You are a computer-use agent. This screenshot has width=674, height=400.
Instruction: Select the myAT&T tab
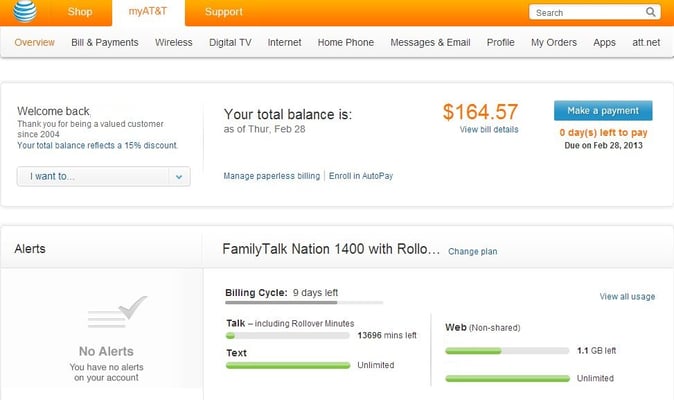[x=148, y=12]
